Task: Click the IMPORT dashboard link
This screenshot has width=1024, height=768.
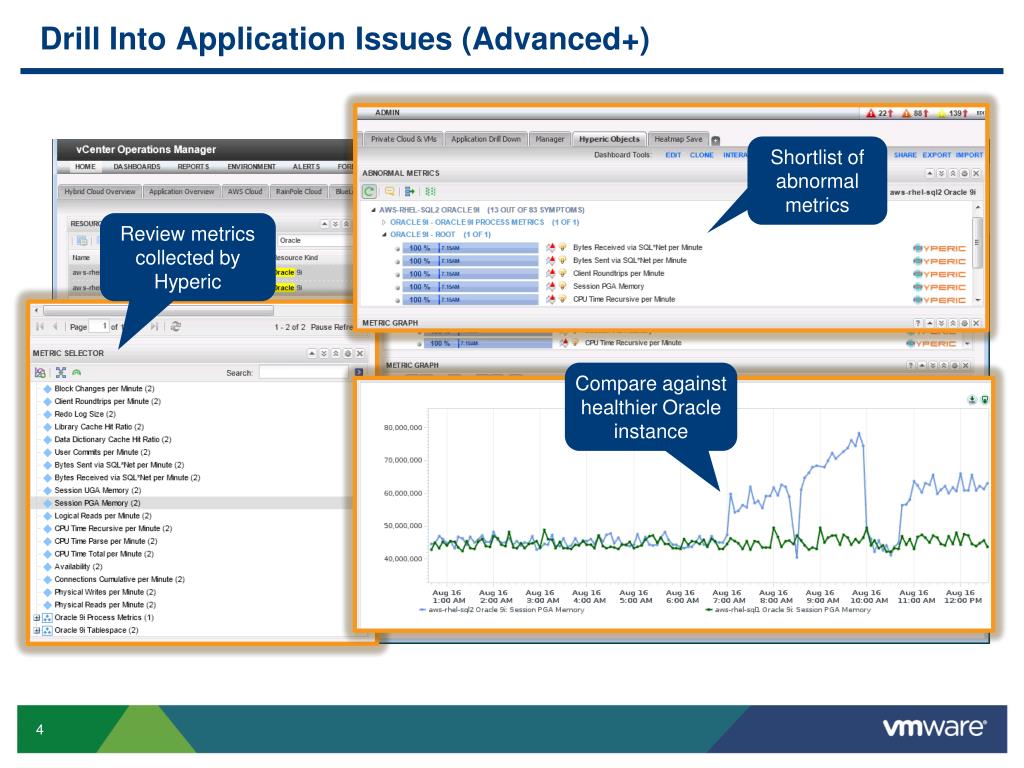Action: [x=969, y=155]
